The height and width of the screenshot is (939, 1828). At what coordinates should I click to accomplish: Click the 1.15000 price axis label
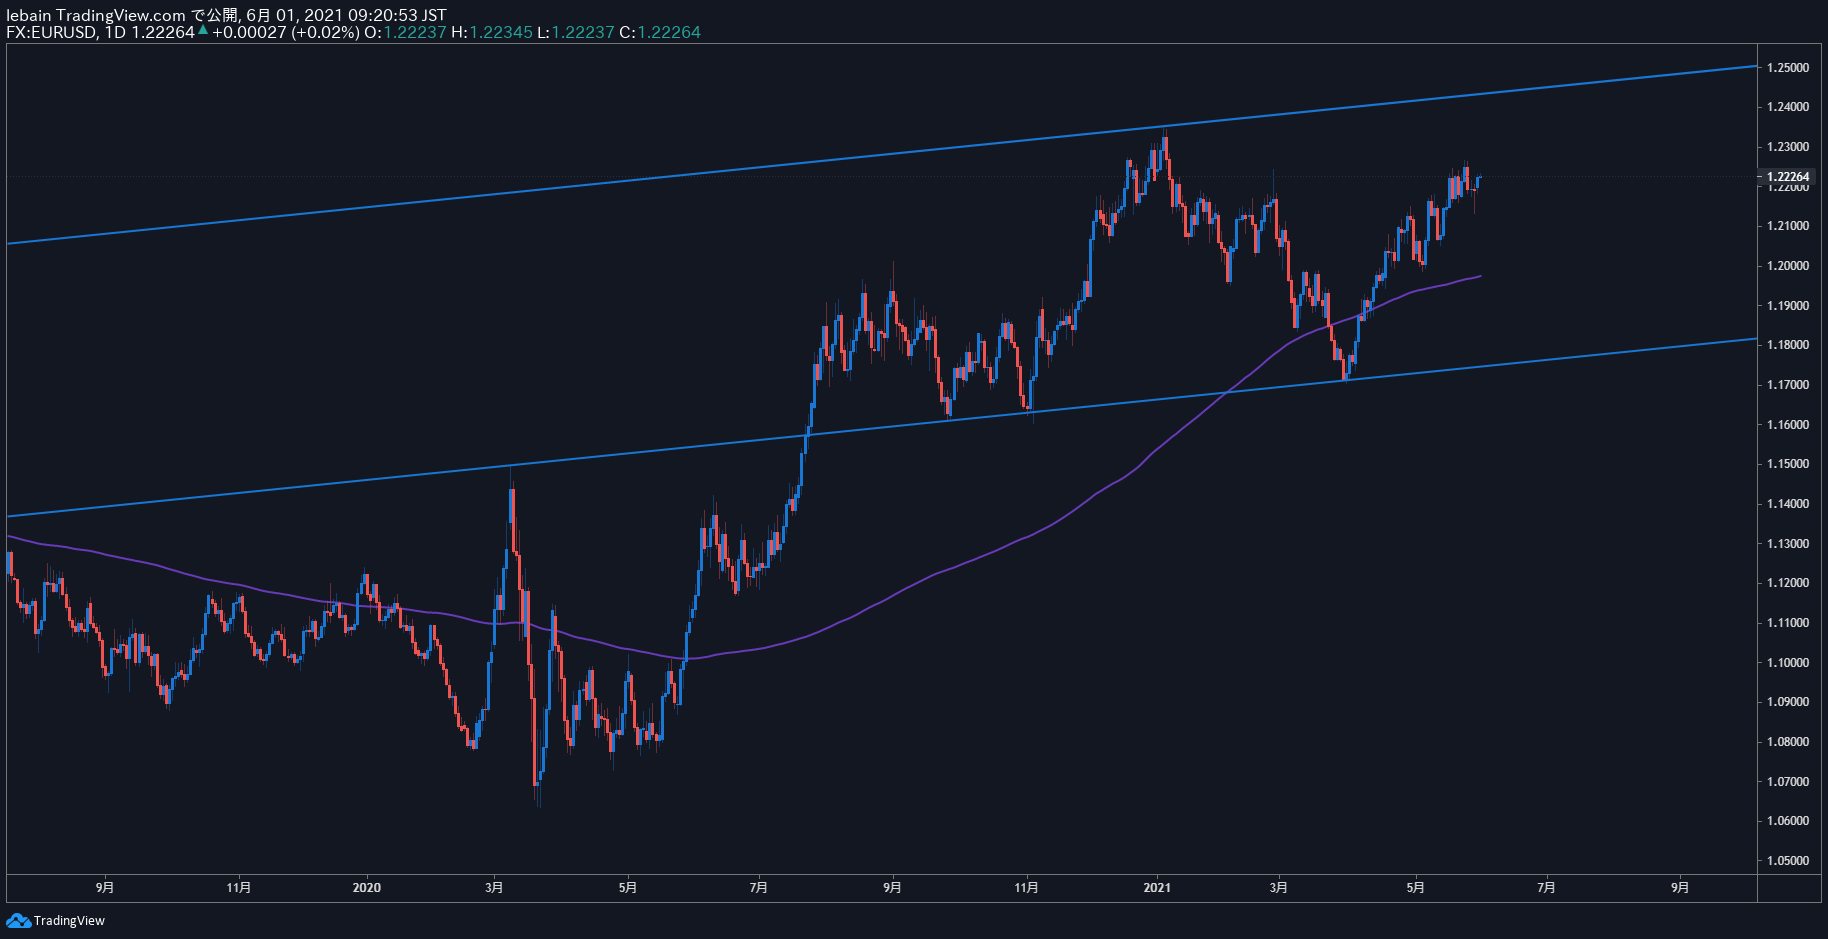(x=1788, y=464)
